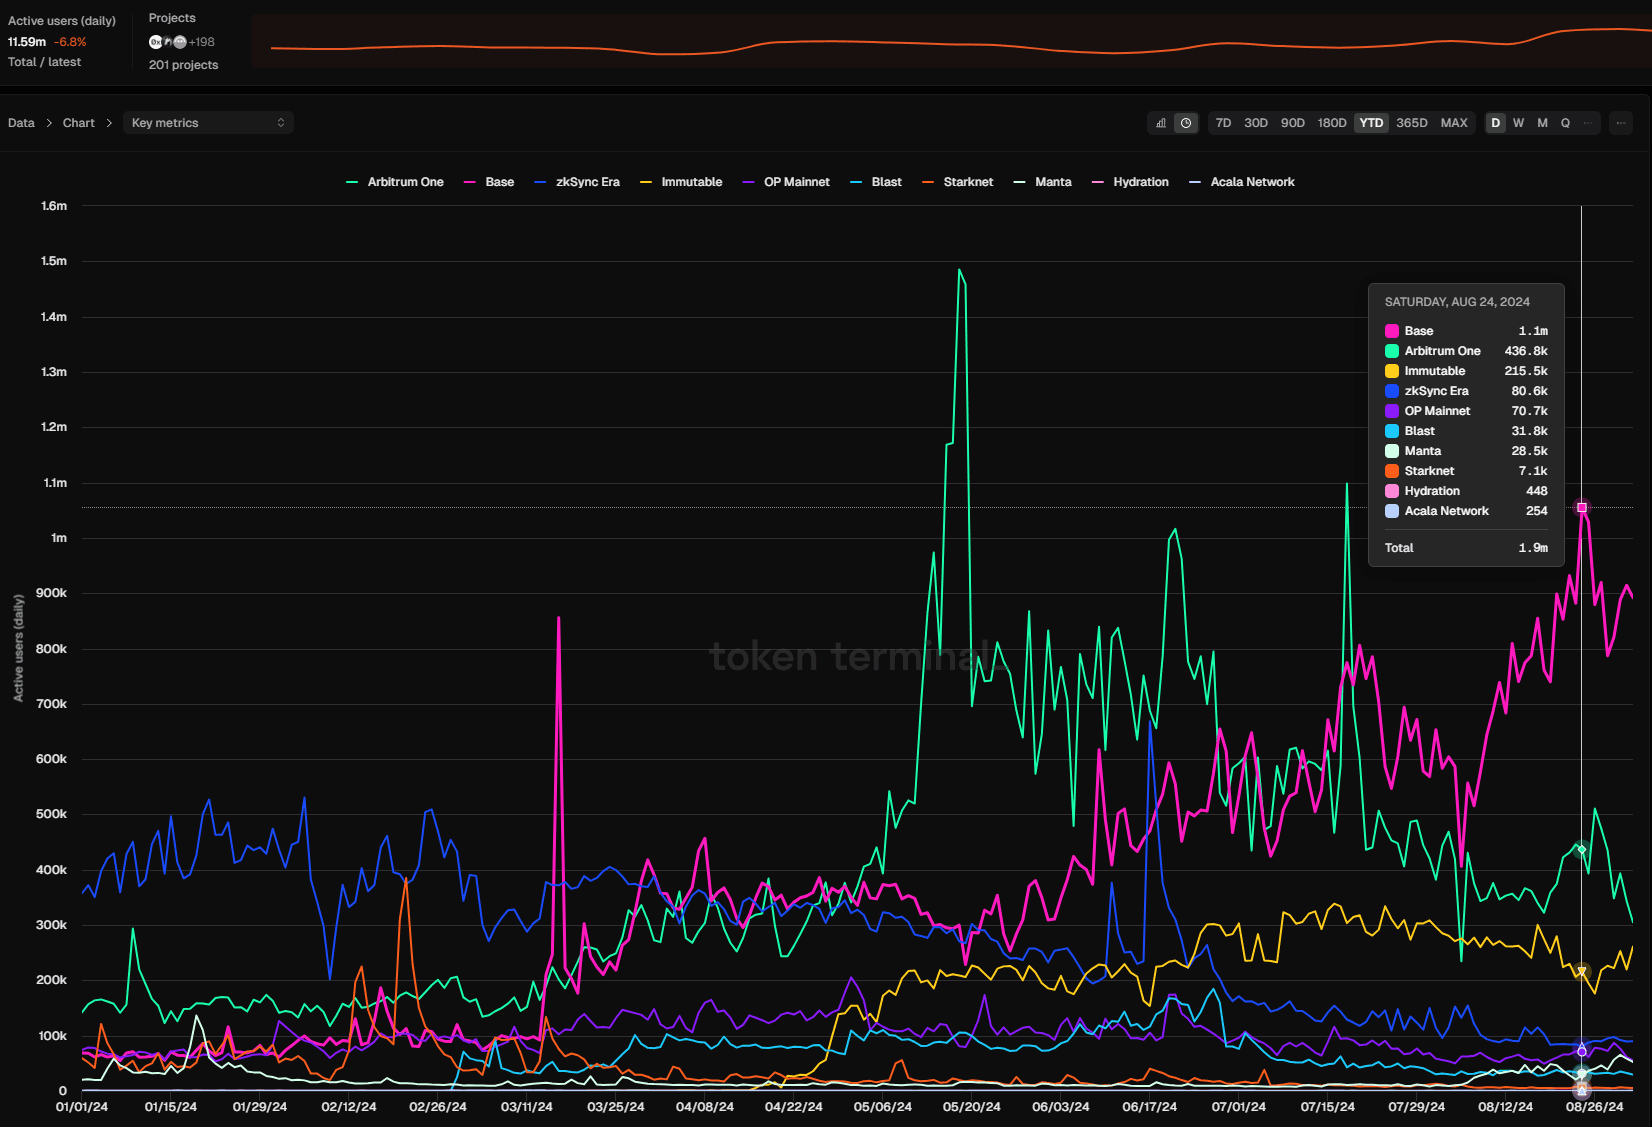Image resolution: width=1652 pixels, height=1127 pixels.
Task: Click the pink Base swatch in tooltip
Action: 1391,331
